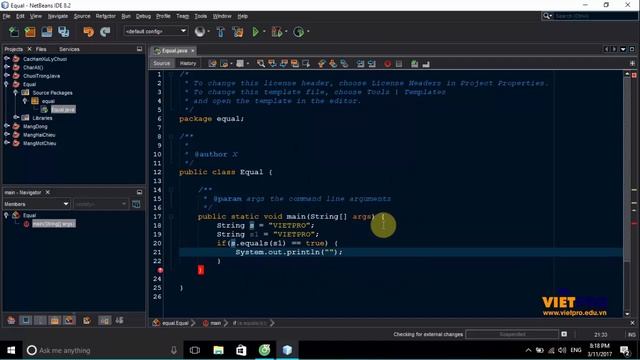Toggle Bookmark in editor toolbar
640x360 pixels.
(x=344, y=64)
